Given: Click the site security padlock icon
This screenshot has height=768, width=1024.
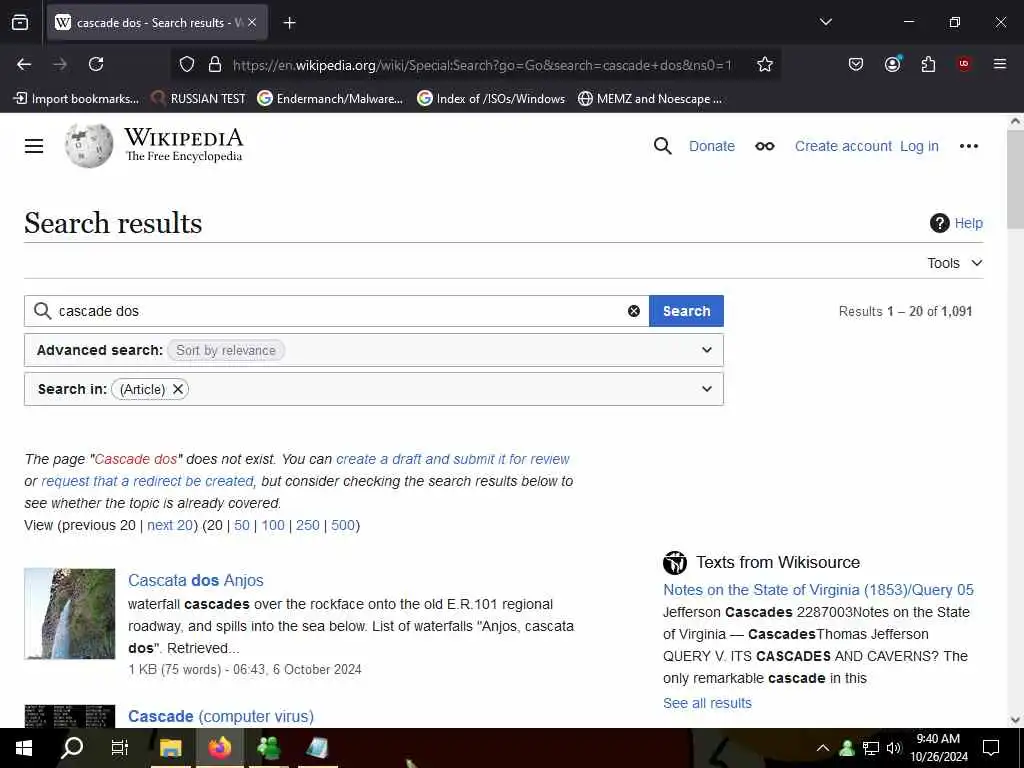Looking at the screenshot, I should click(215, 65).
